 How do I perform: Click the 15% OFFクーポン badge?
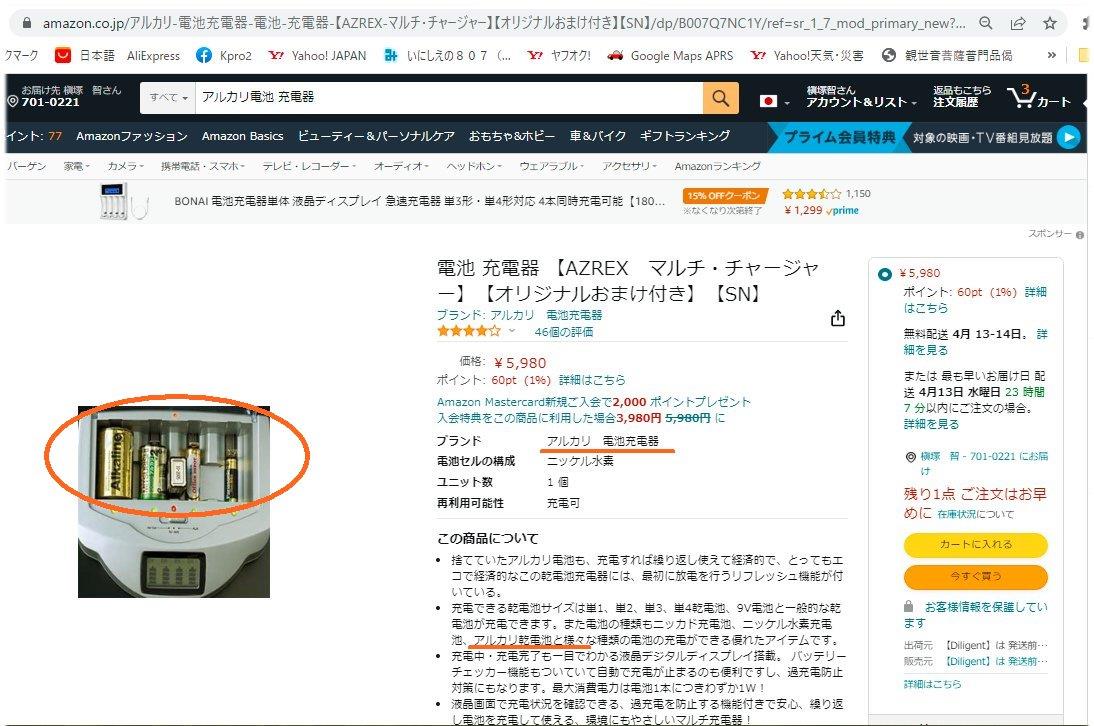point(726,196)
